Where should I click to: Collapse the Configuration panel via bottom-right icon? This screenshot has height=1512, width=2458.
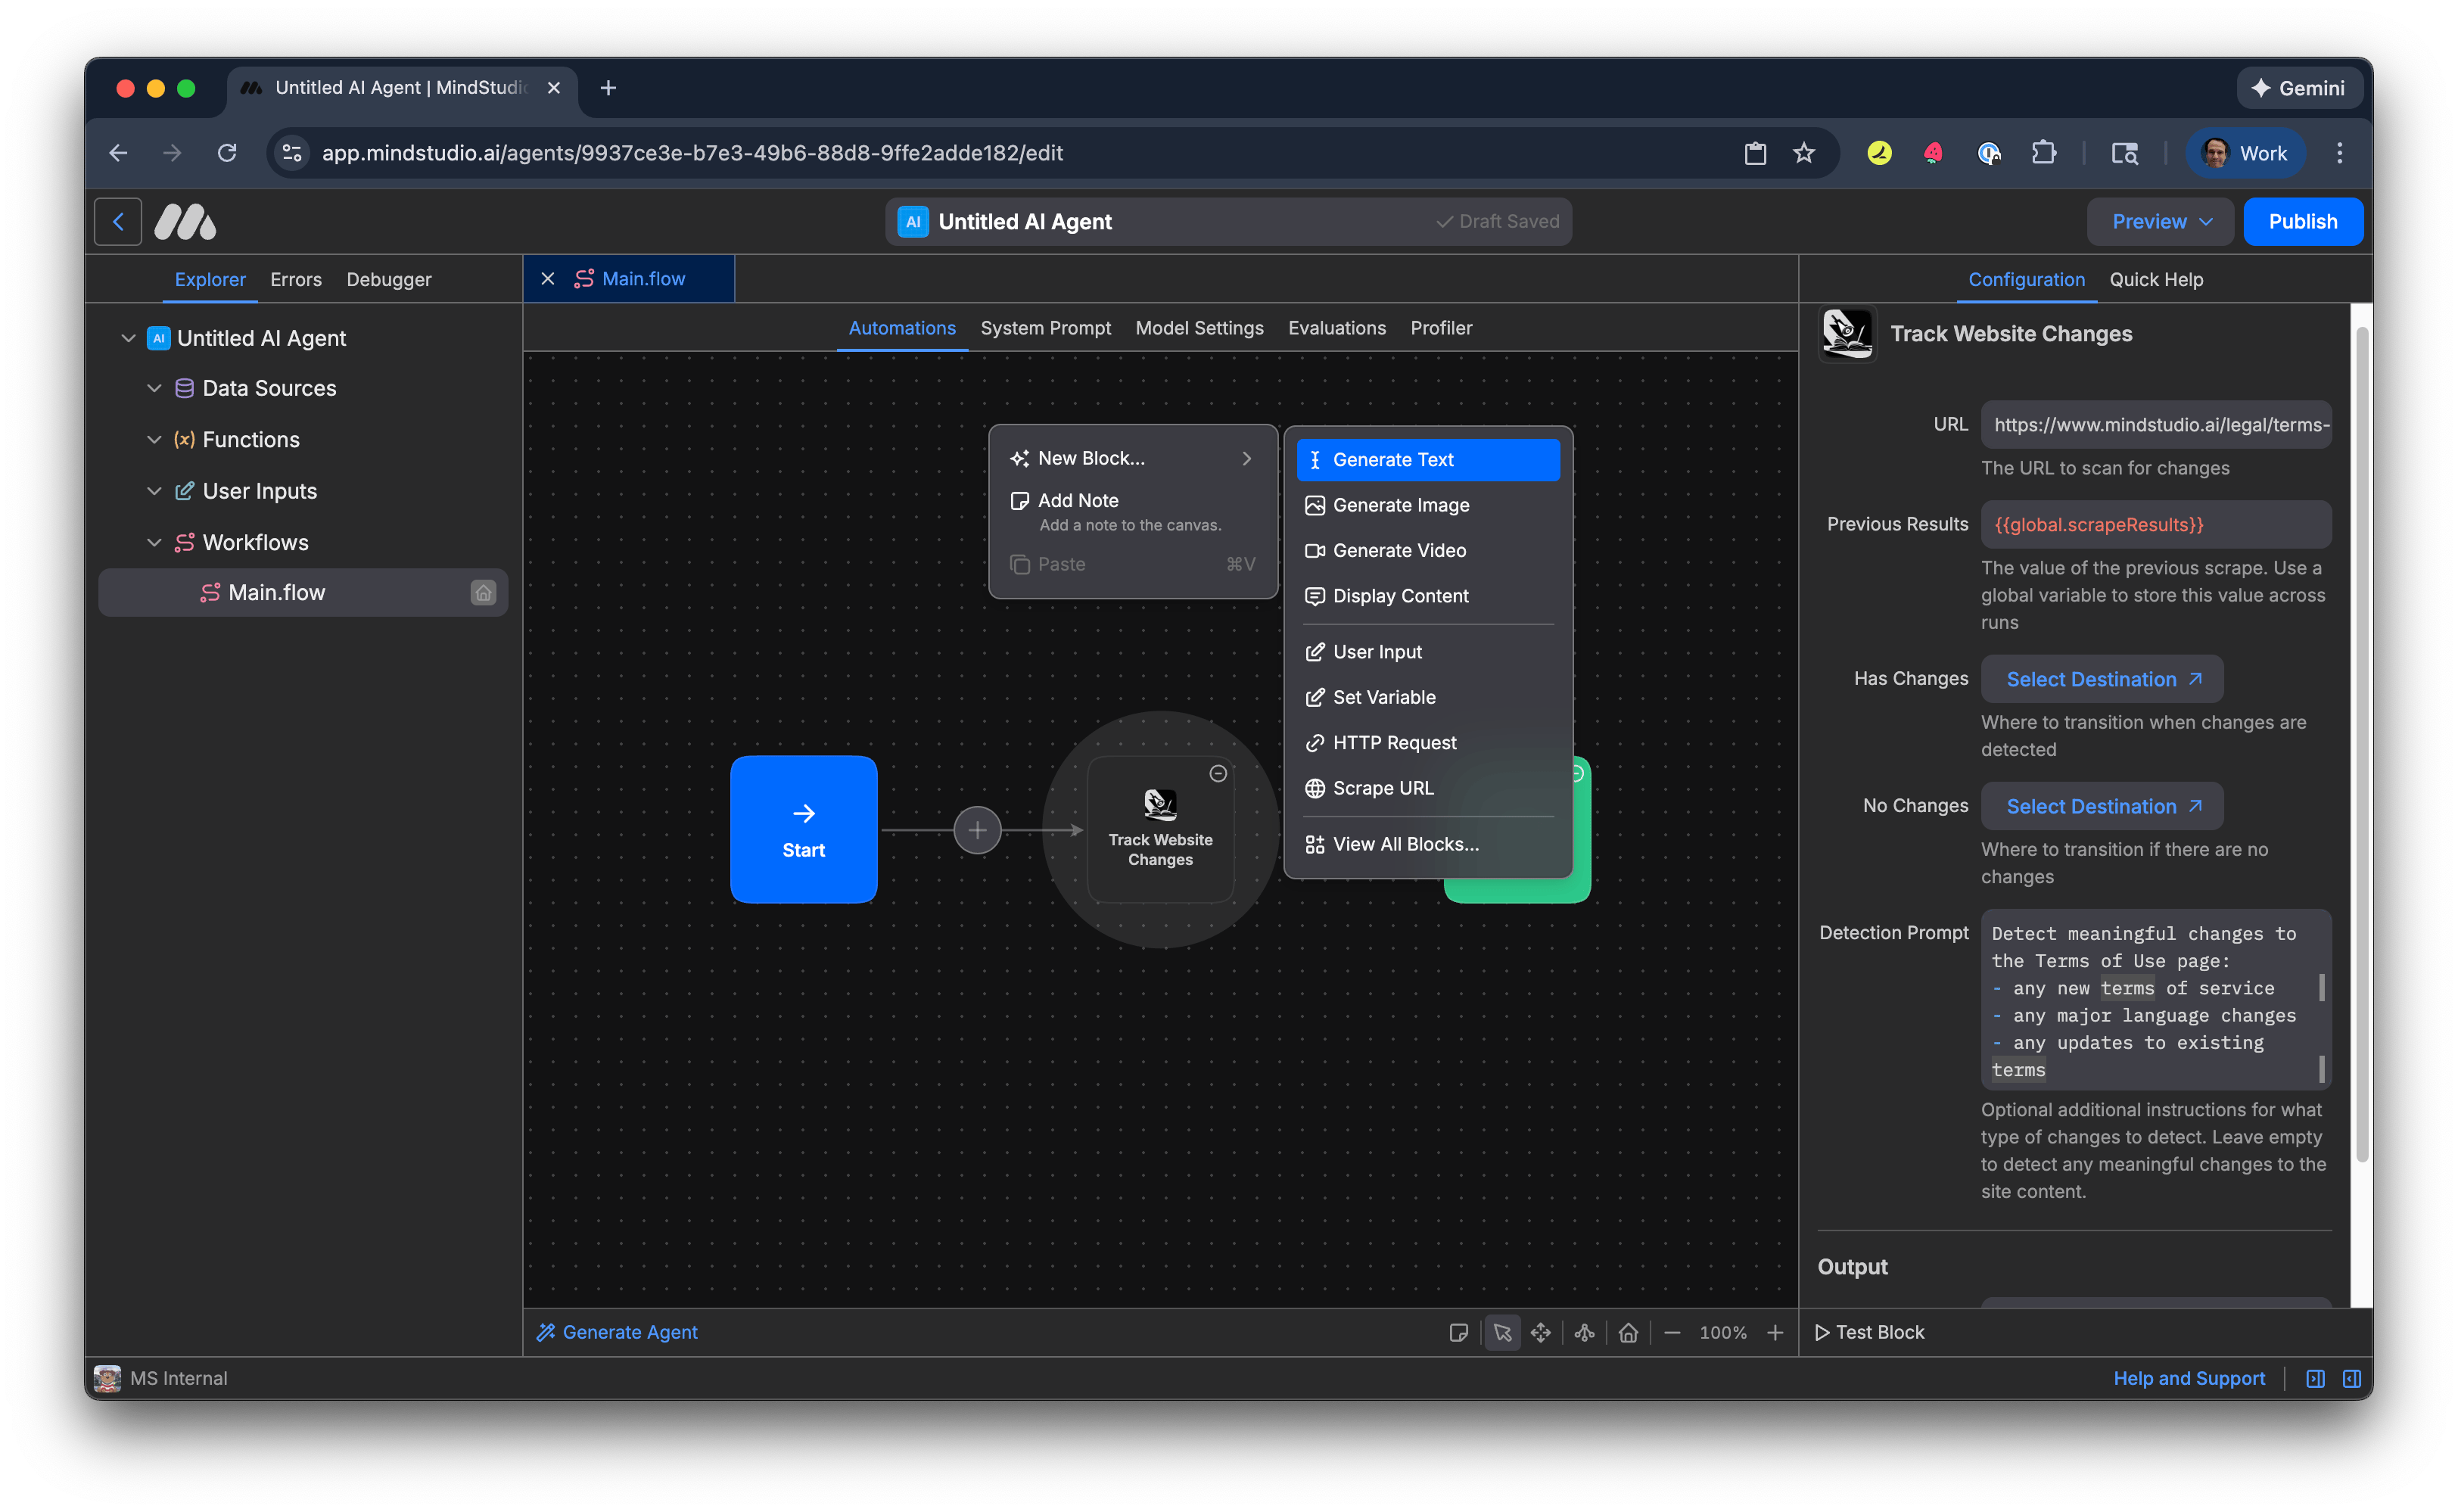[2352, 1378]
